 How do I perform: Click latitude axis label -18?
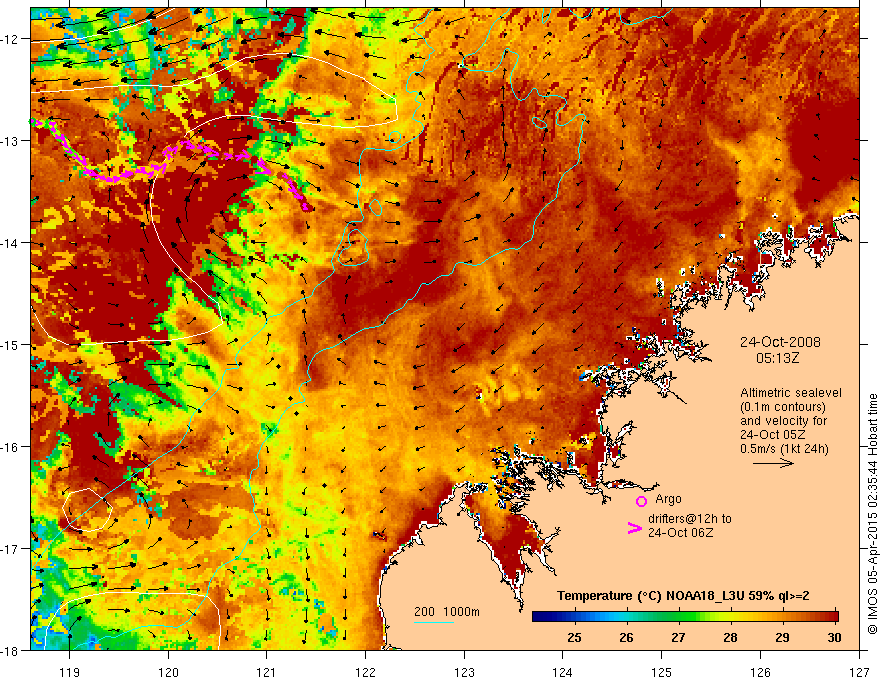[x=11, y=651]
